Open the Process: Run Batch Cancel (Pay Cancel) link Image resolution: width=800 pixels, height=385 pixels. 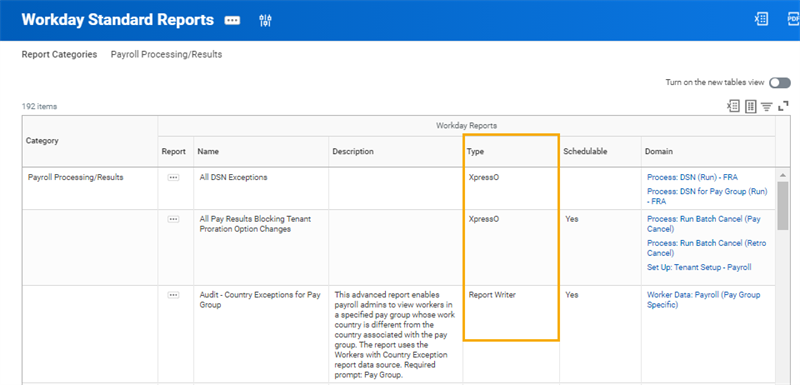click(704, 224)
